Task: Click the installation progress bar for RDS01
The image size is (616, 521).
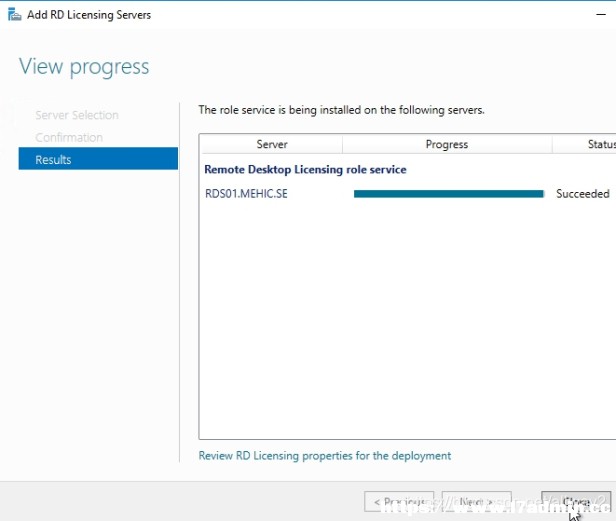Action: 449,194
